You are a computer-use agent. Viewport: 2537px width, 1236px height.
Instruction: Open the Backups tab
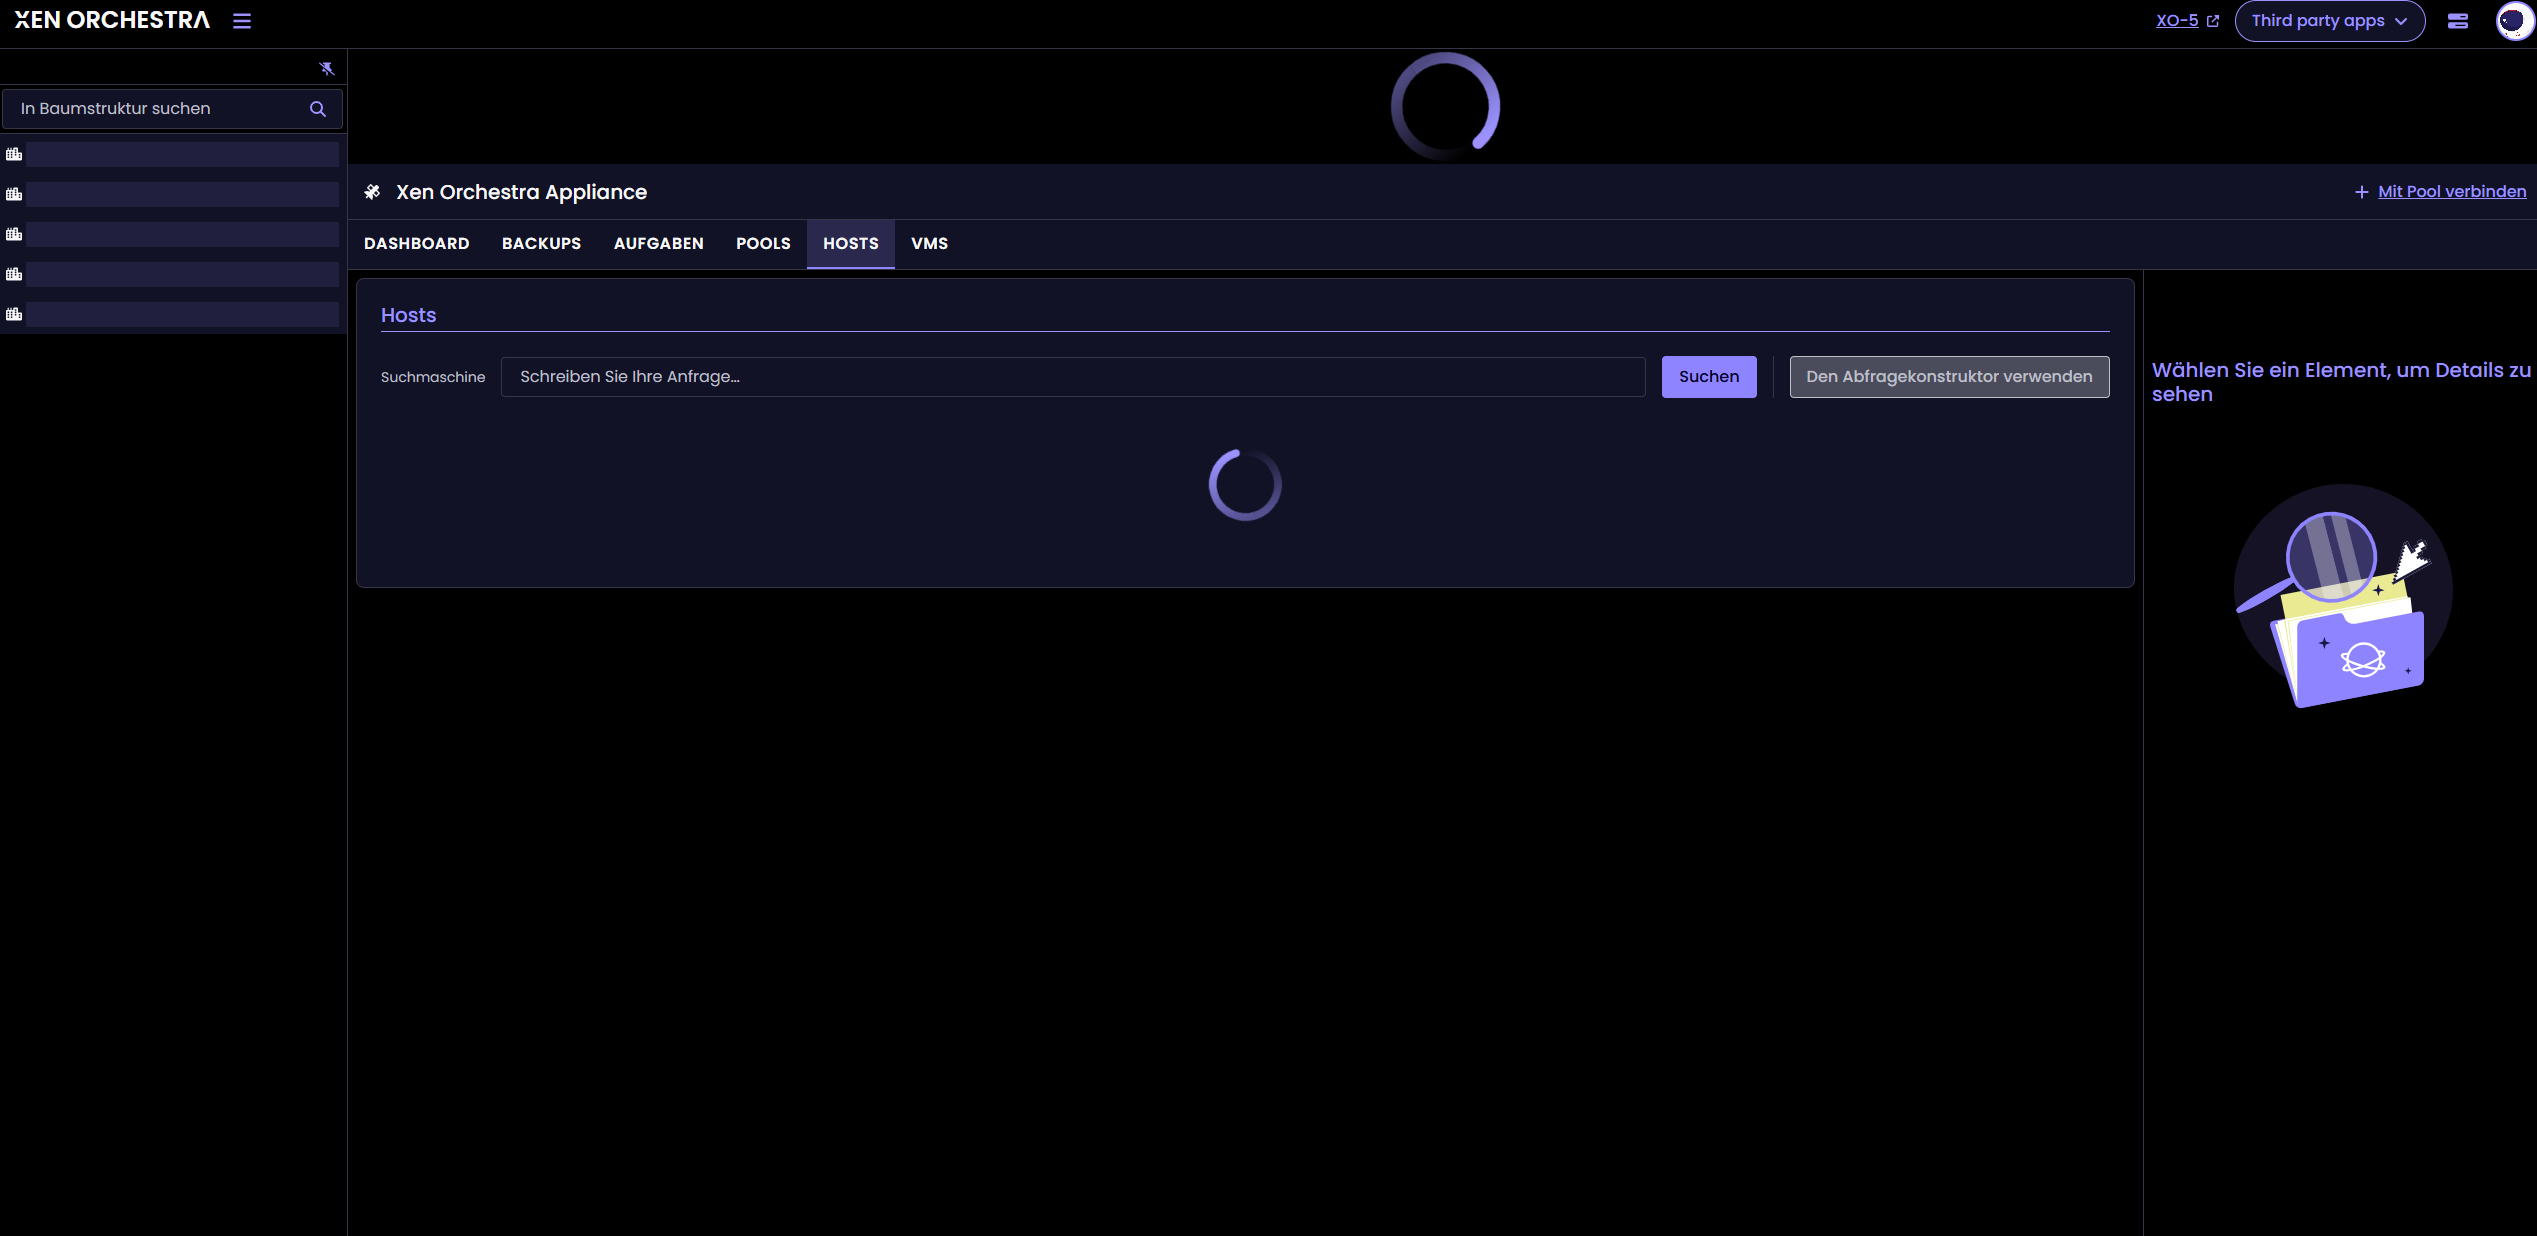[541, 244]
